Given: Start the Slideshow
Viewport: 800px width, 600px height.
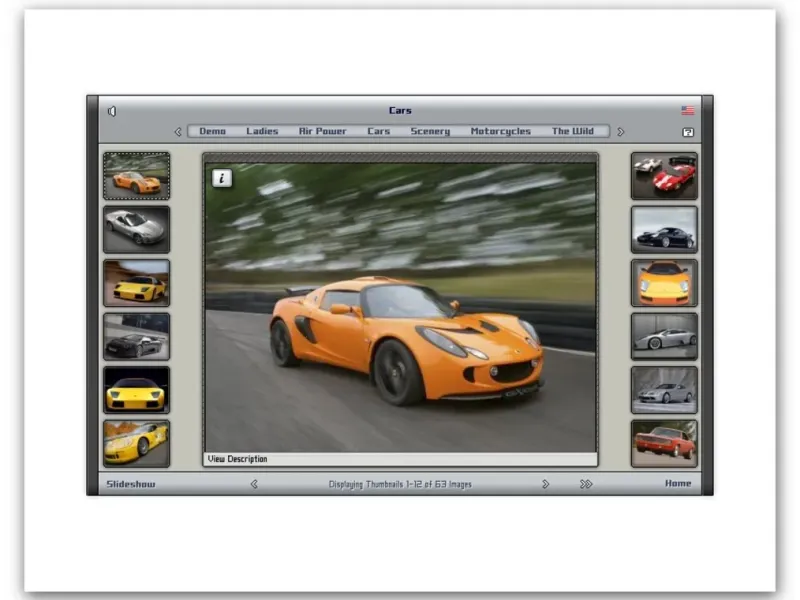Looking at the screenshot, I should coord(131,484).
